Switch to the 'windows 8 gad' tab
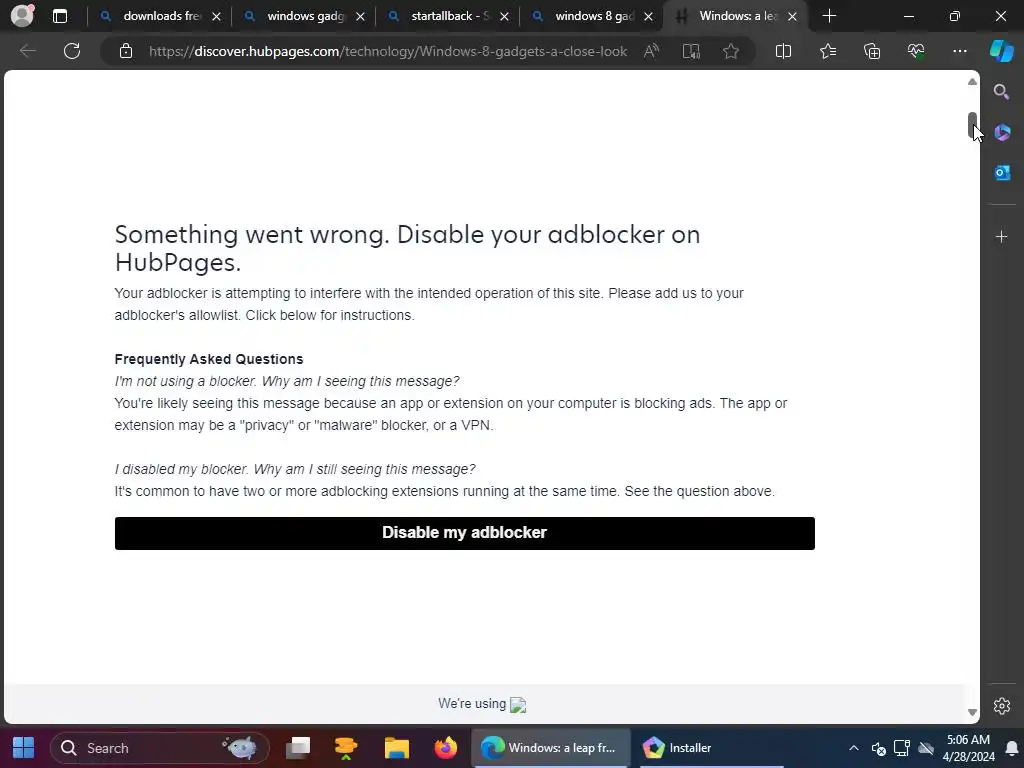 click(x=594, y=16)
